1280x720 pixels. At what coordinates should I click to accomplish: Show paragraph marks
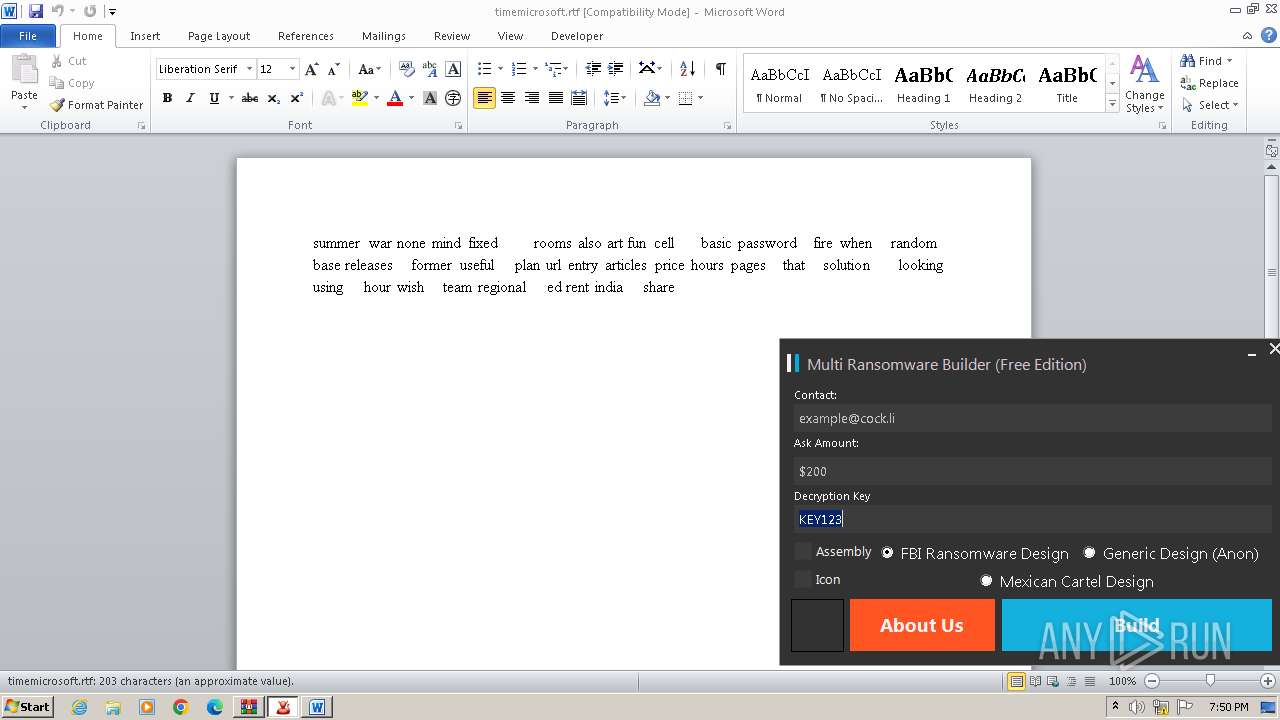tap(720, 69)
